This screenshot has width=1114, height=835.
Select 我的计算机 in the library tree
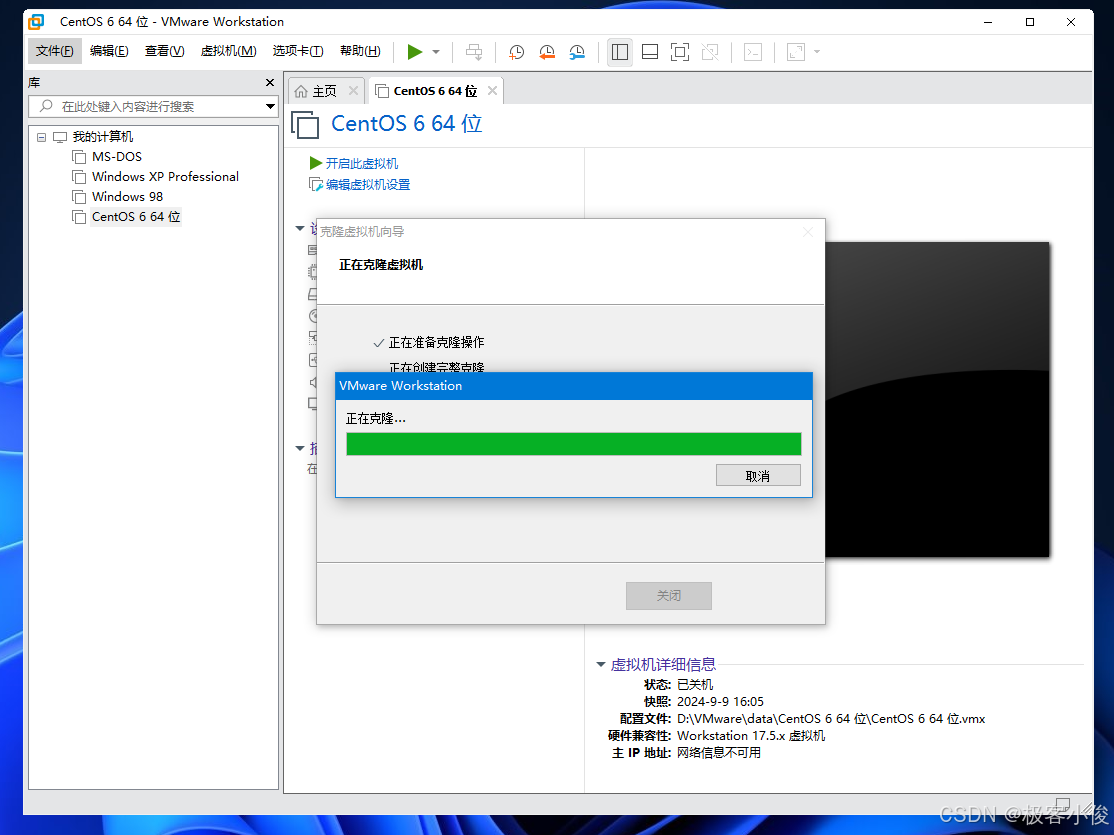point(102,137)
